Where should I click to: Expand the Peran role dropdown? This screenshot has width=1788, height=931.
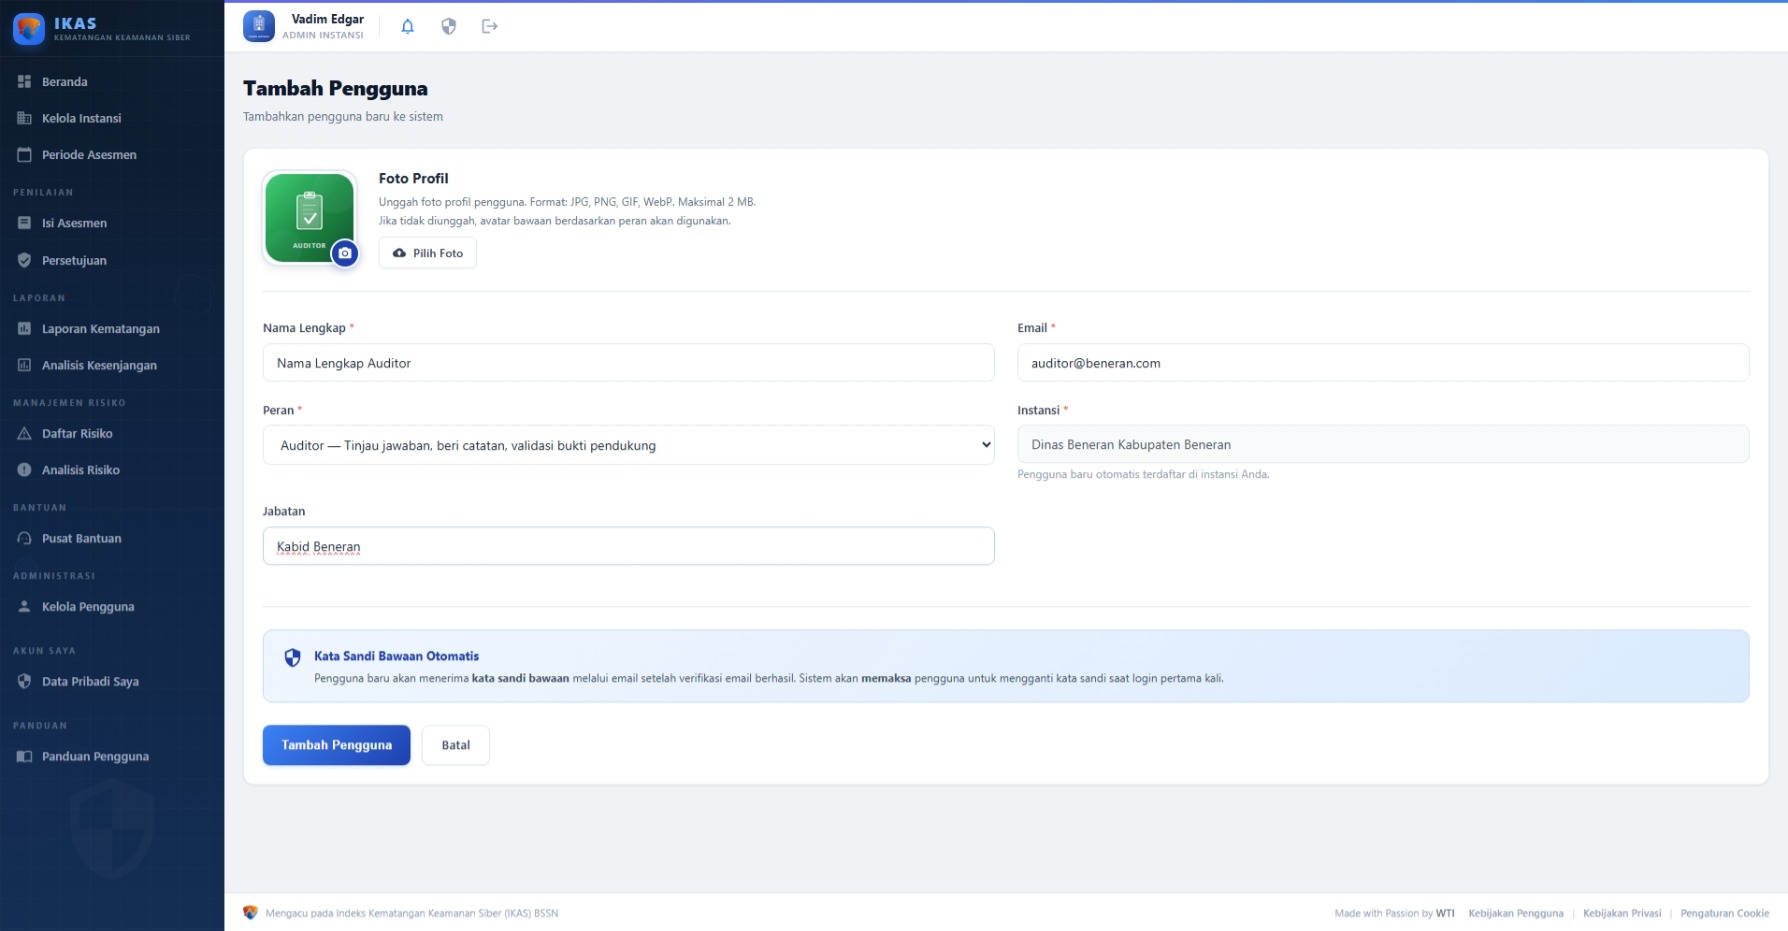point(628,445)
